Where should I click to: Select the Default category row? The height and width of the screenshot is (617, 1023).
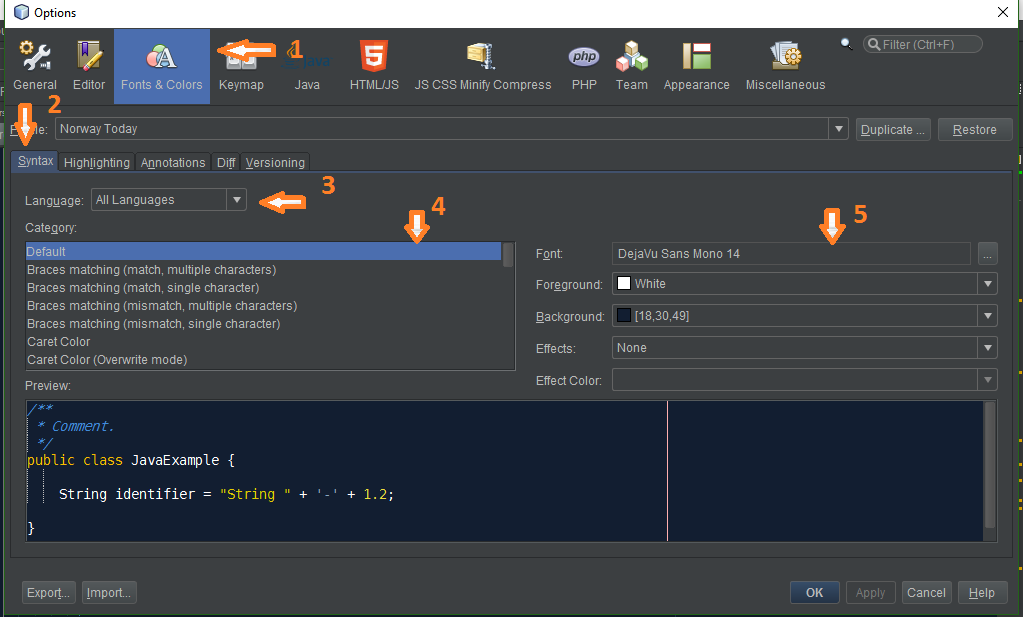click(264, 251)
